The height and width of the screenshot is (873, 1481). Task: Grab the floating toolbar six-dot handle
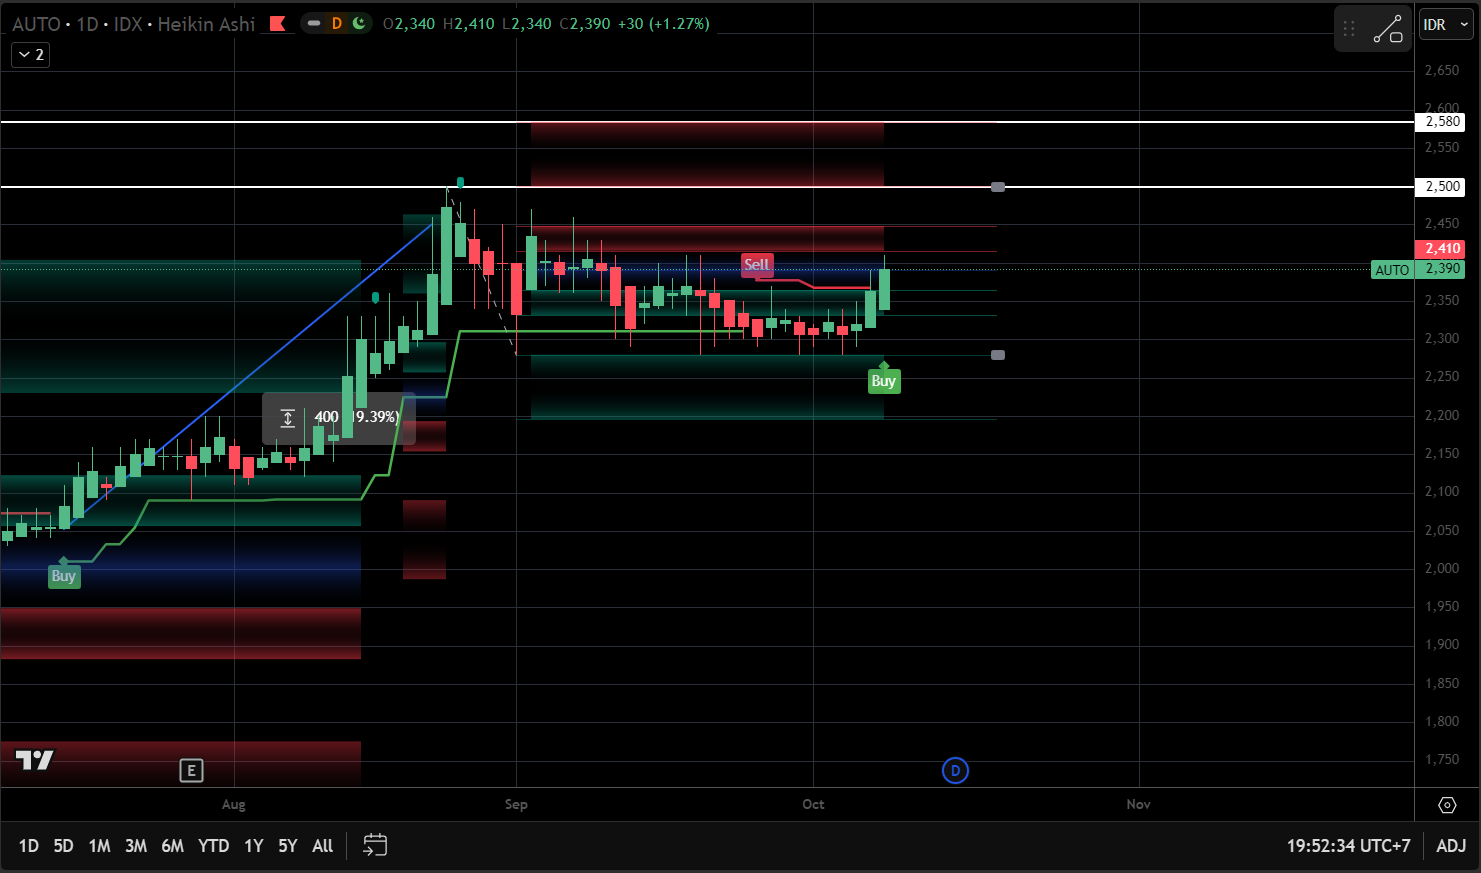(x=1349, y=29)
